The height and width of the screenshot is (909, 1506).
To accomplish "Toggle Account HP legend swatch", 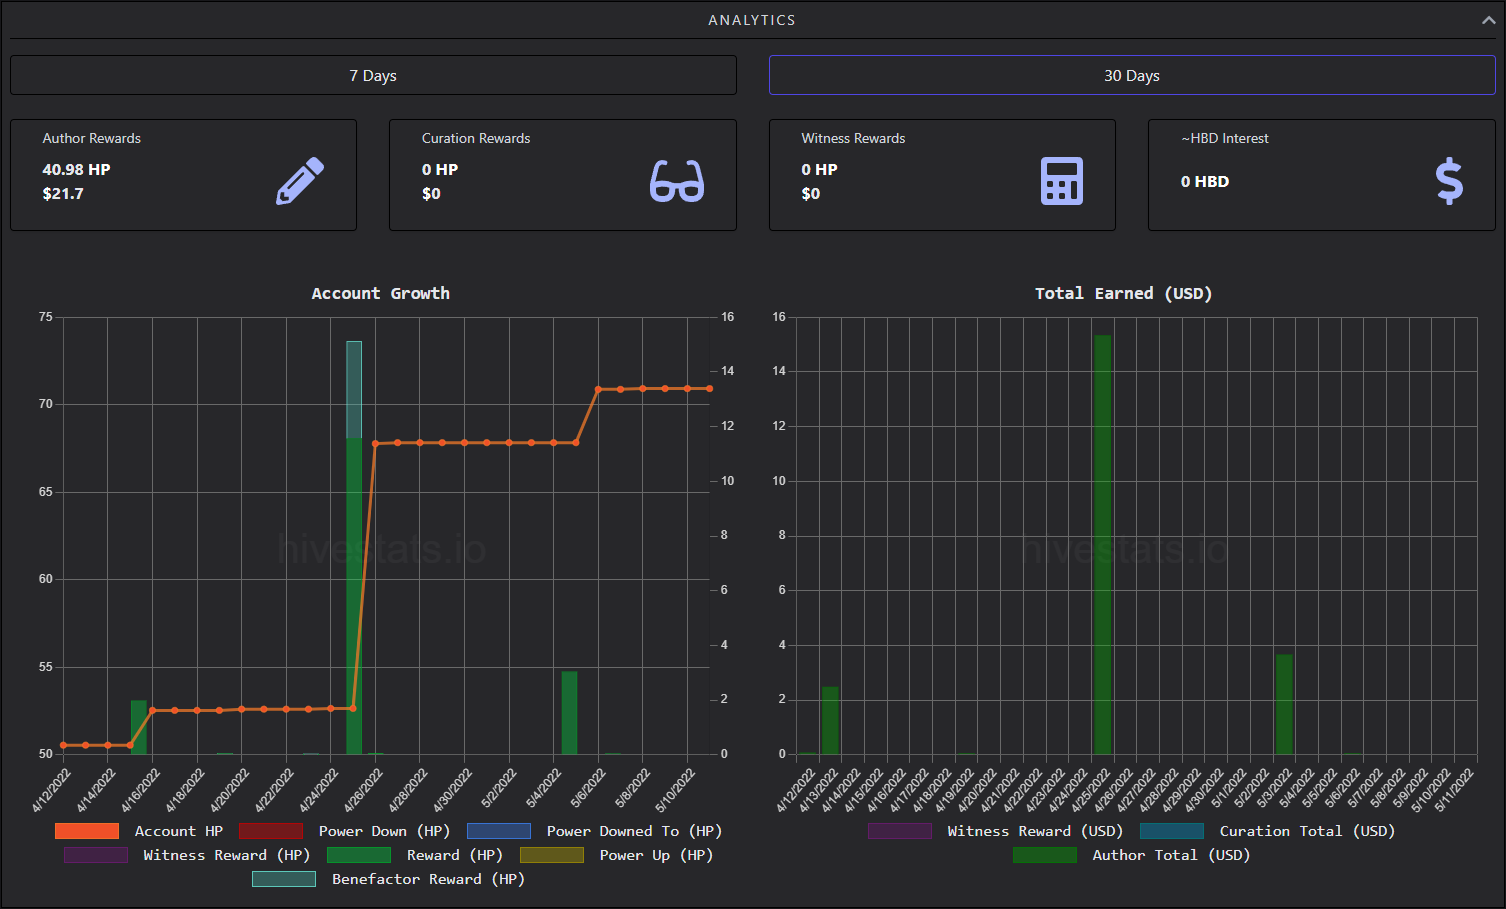I will coord(87,831).
